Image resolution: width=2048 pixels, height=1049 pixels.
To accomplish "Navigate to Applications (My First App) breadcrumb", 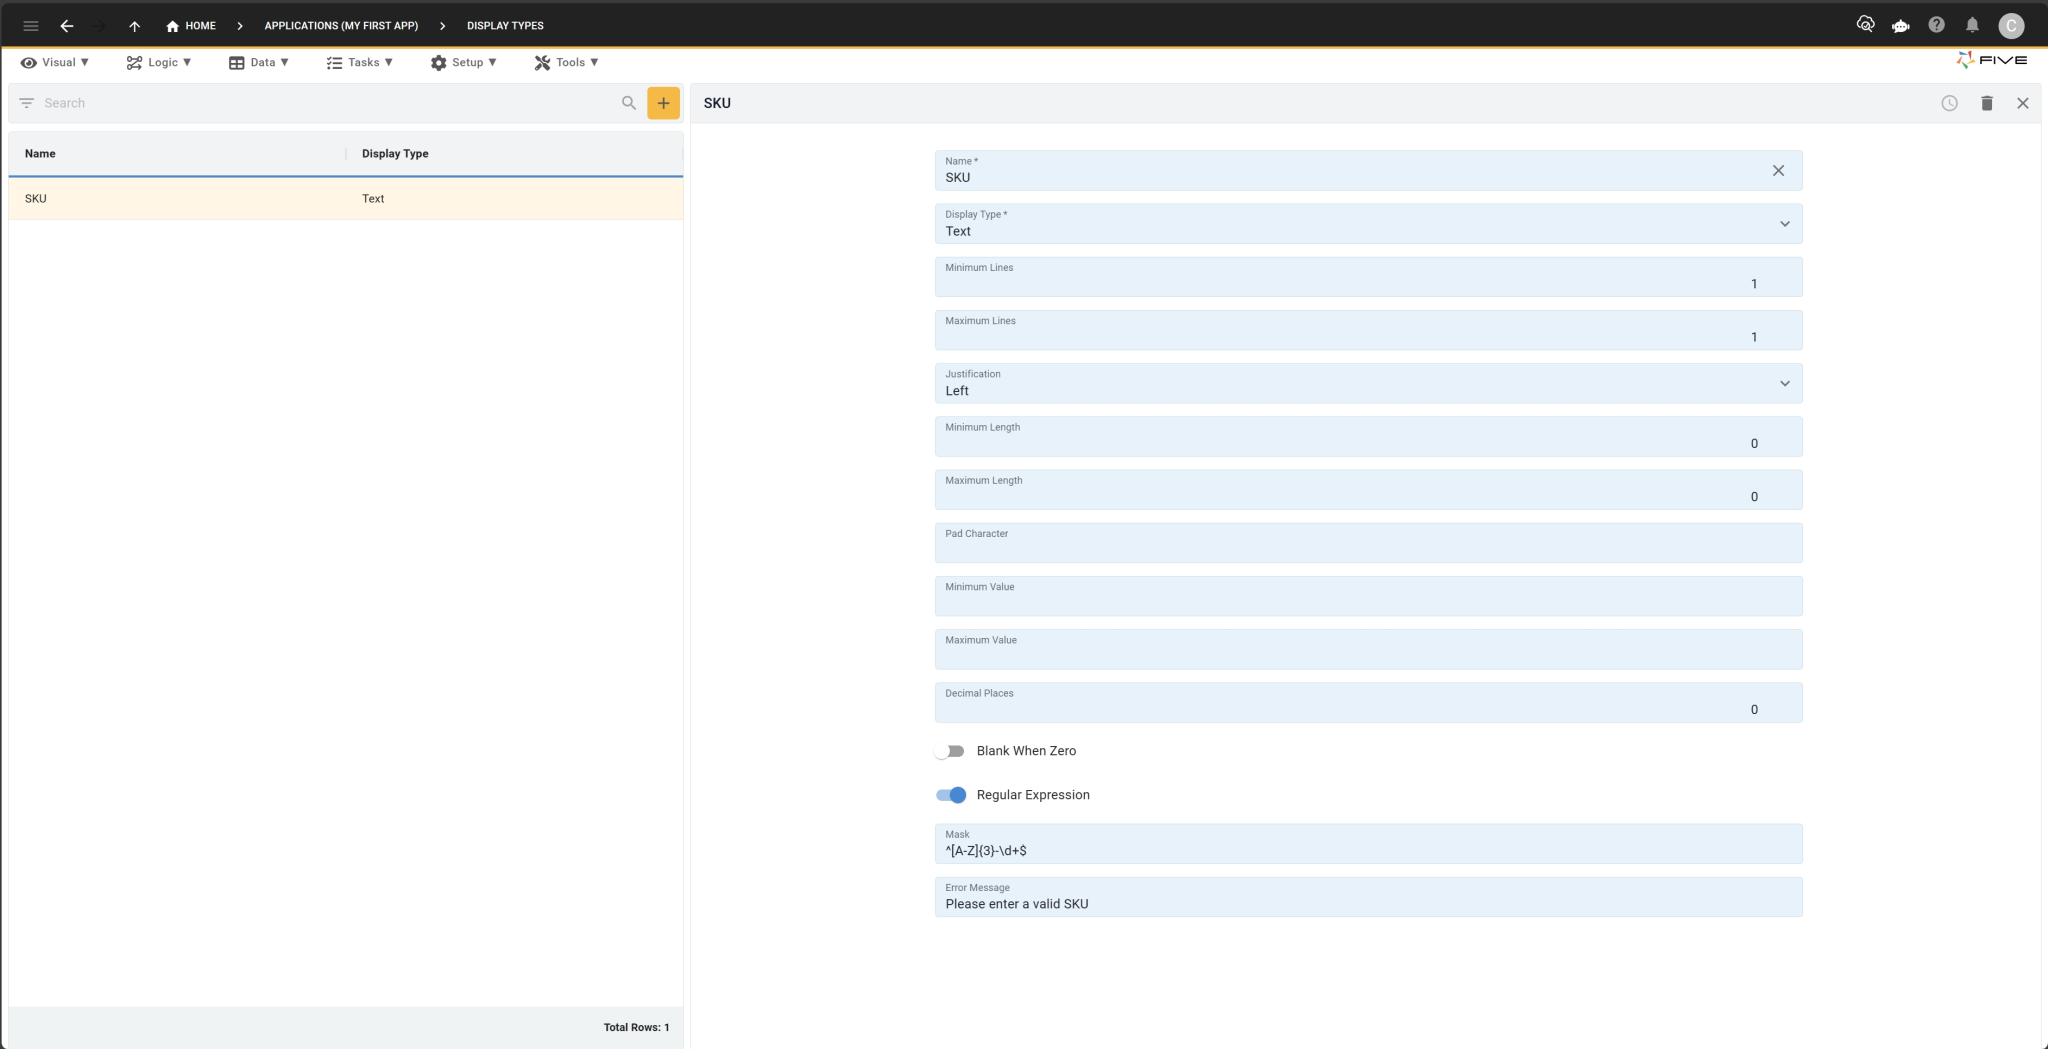I will pos(340,25).
